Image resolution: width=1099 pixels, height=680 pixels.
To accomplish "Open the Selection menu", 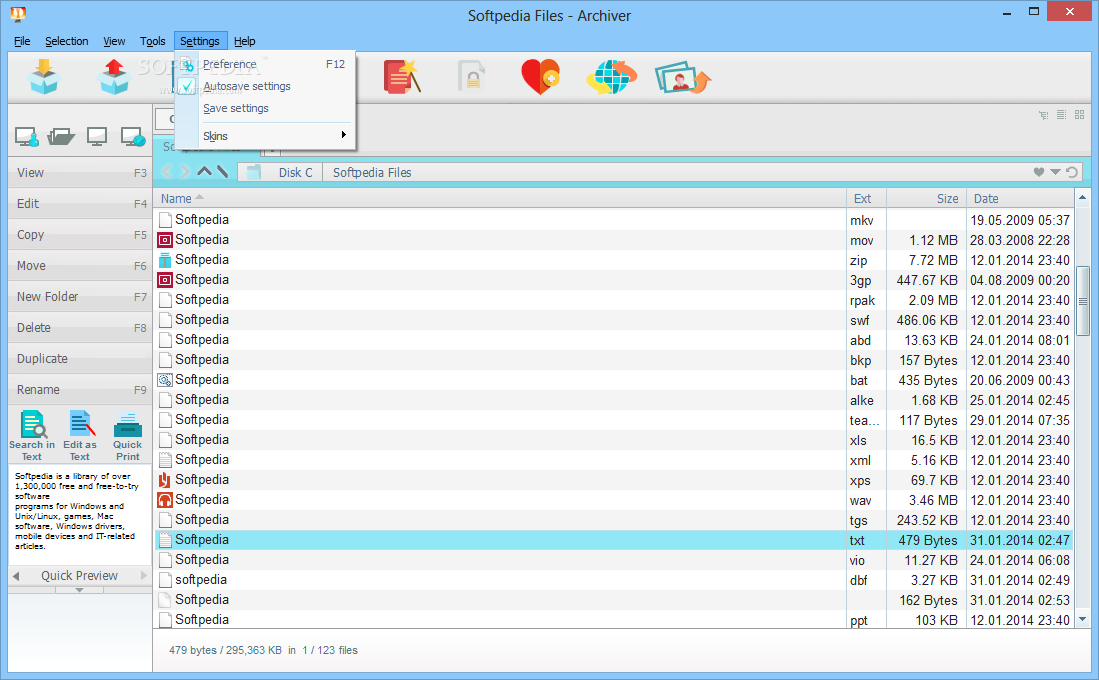I will tap(67, 41).
